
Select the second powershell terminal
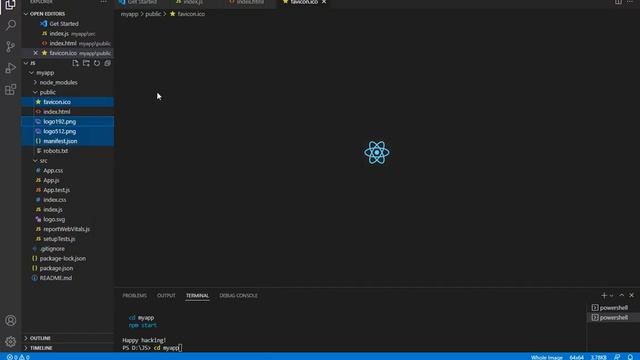(613, 318)
